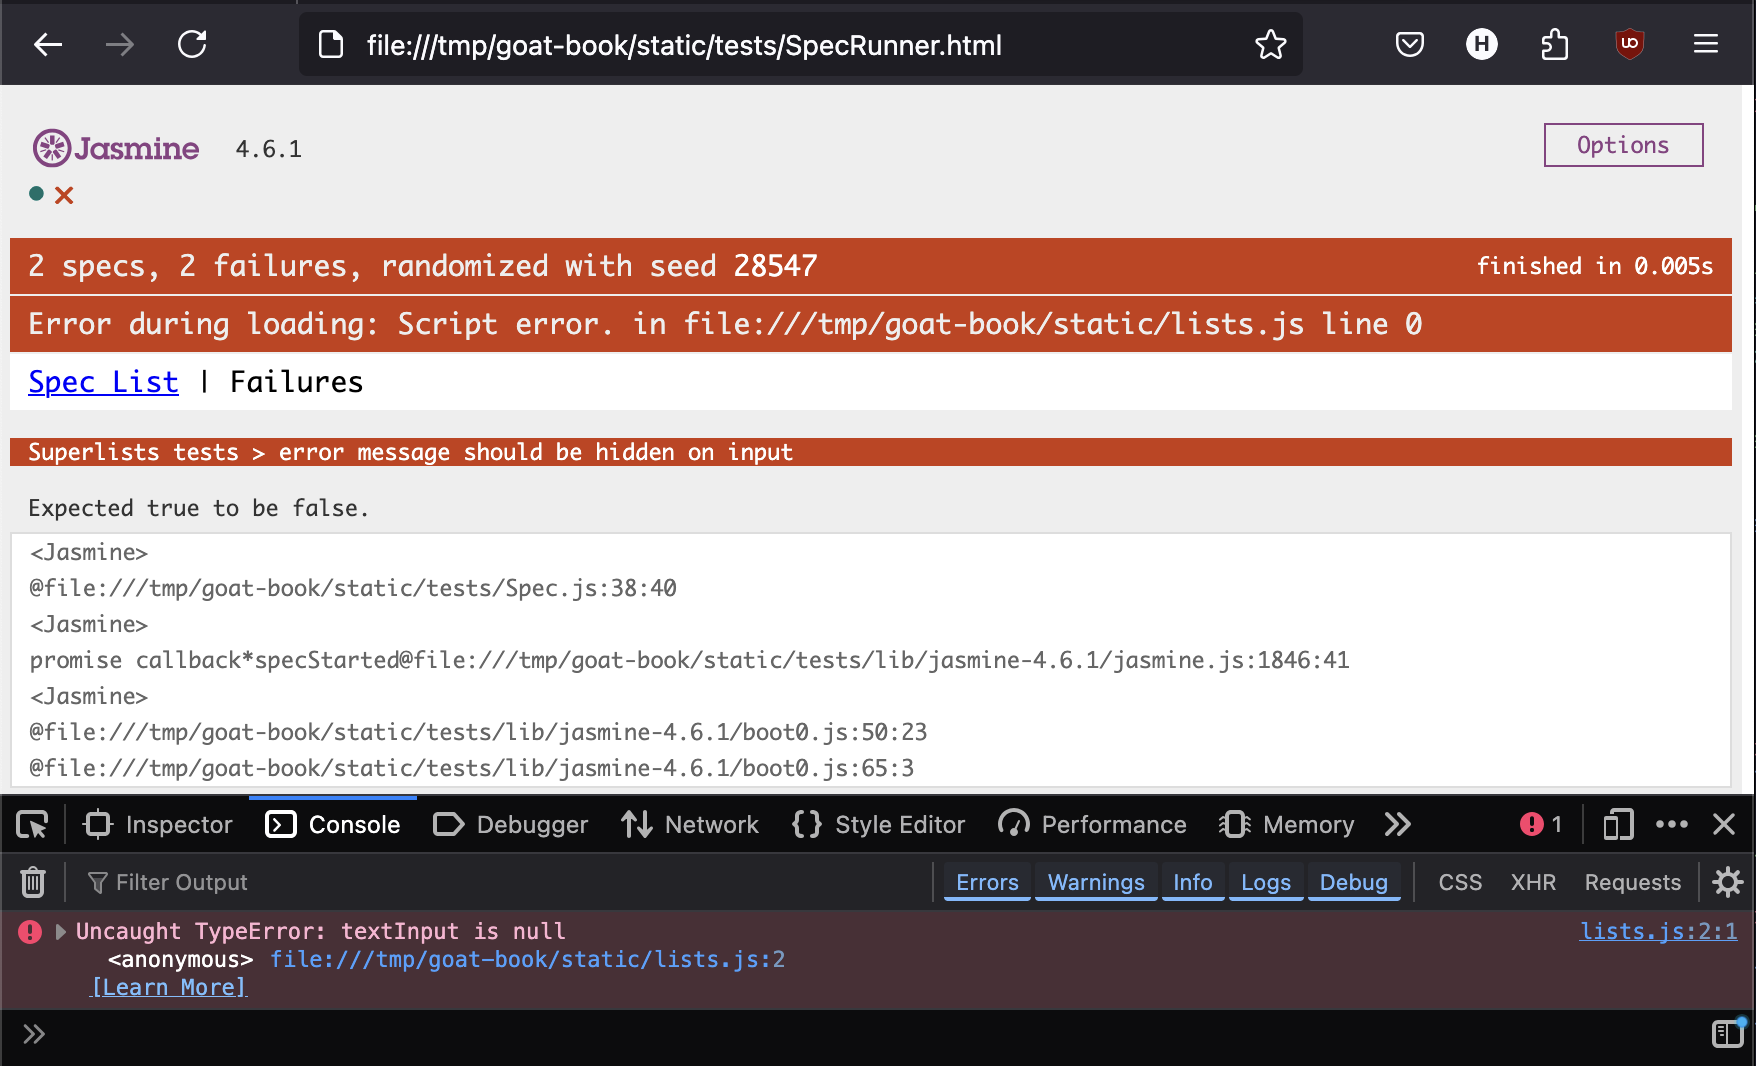
Task: Open console settings gear
Action: 1728,882
